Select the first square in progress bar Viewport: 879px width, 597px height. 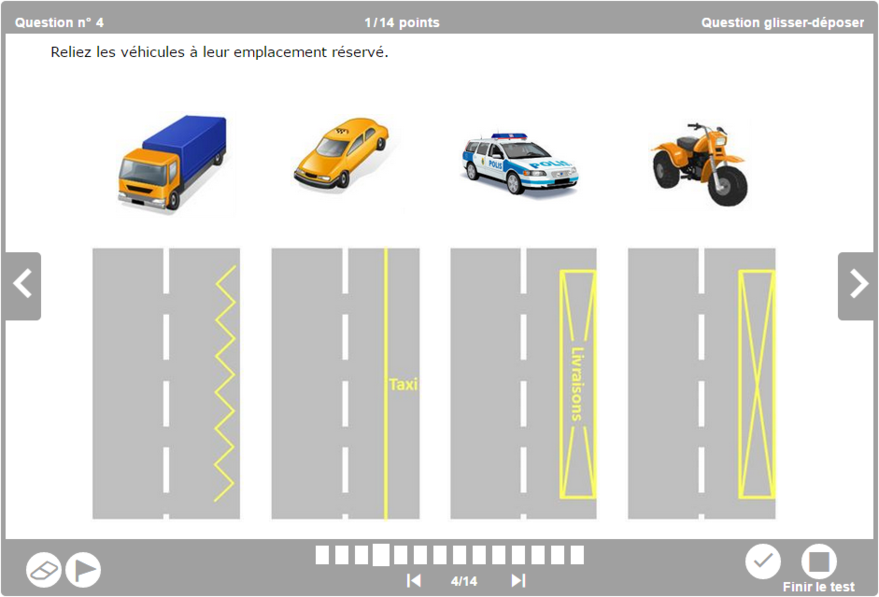[322, 555]
